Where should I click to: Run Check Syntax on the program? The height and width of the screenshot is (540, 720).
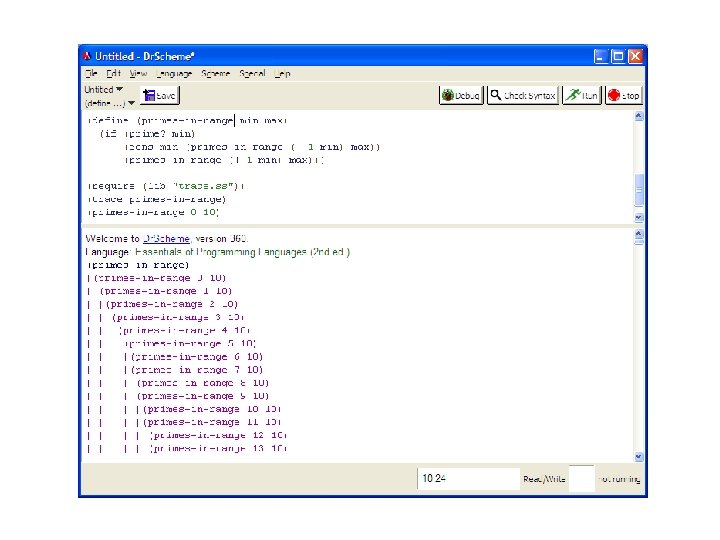coord(523,96)
